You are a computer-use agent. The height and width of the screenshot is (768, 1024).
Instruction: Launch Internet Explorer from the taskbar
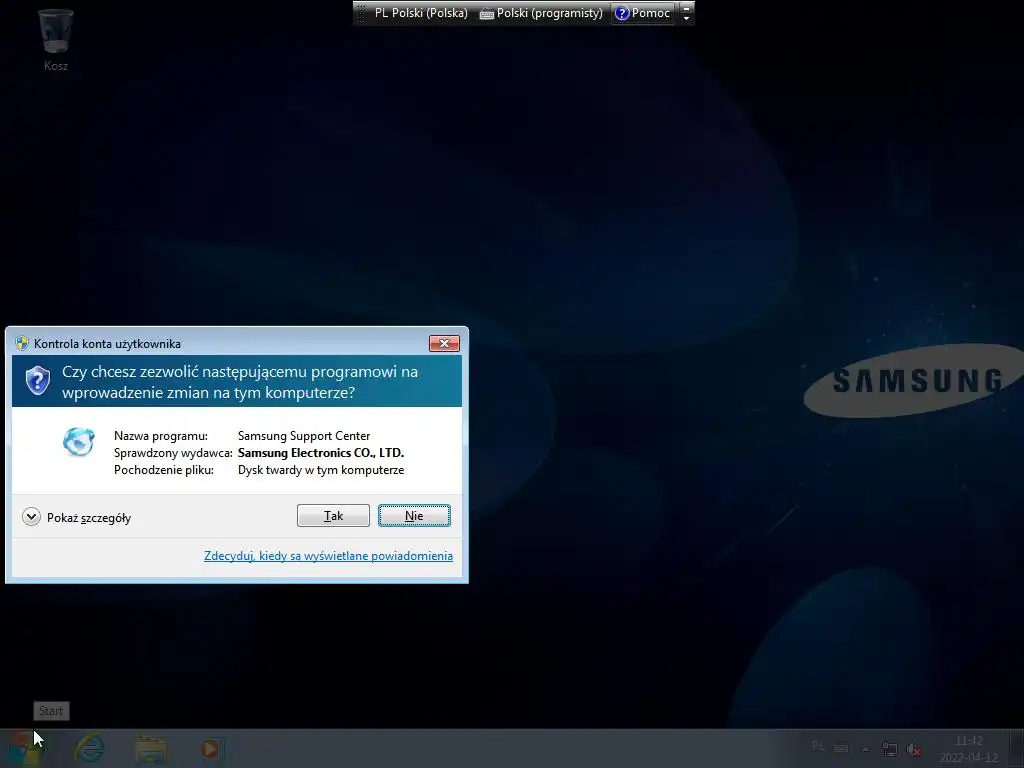click(90, 748)
